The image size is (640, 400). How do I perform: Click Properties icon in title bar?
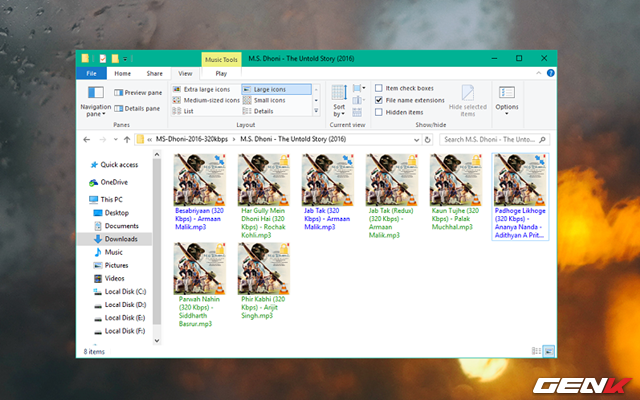click(x=103, y=59)
